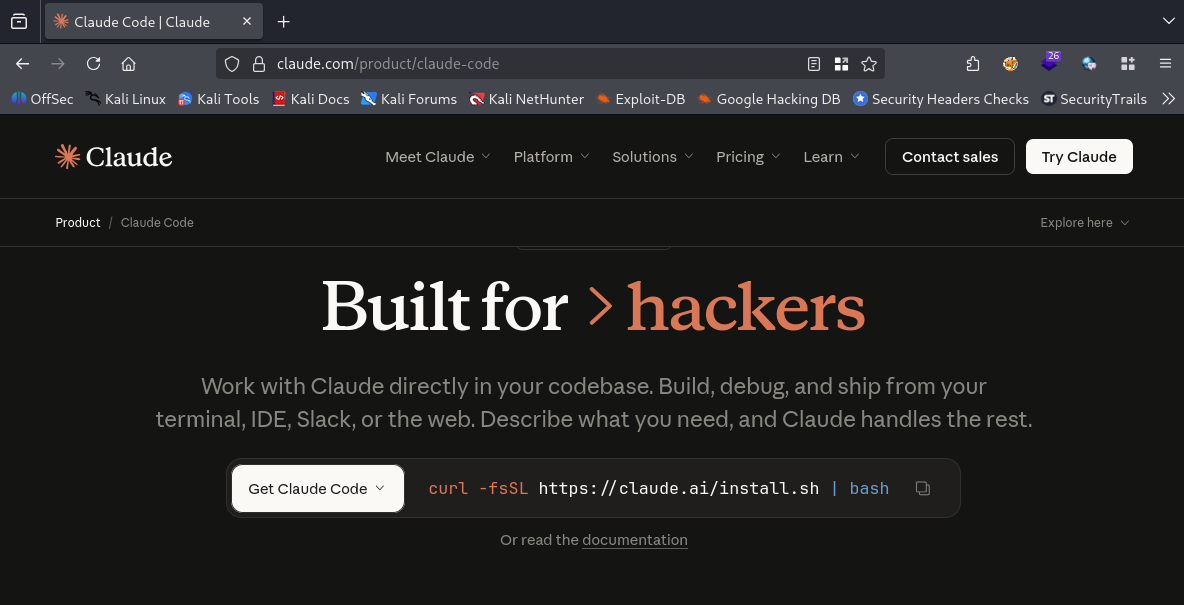The image size is (1184, 605).
Task: Open the Exploit-DB bookmark
Action: pos(640,99)
